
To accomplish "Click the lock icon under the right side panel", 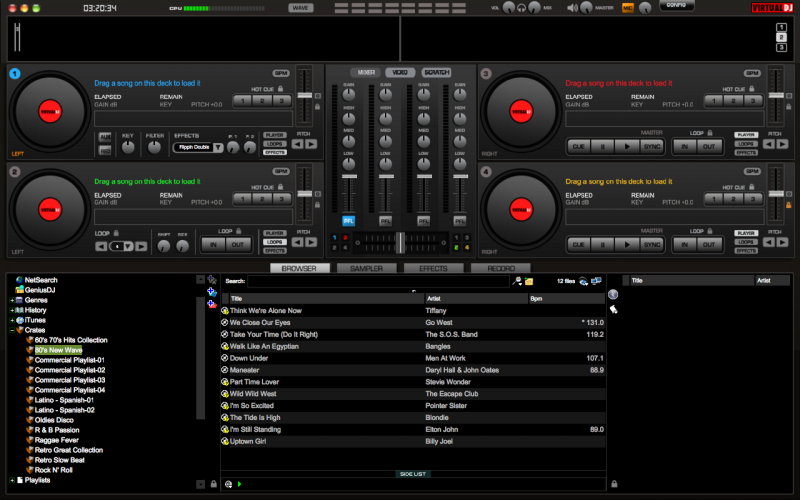I will click(x=614, y=484).
